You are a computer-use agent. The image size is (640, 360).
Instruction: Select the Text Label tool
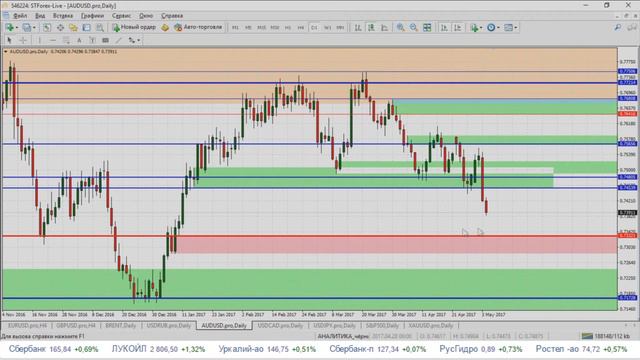point(92,40)
